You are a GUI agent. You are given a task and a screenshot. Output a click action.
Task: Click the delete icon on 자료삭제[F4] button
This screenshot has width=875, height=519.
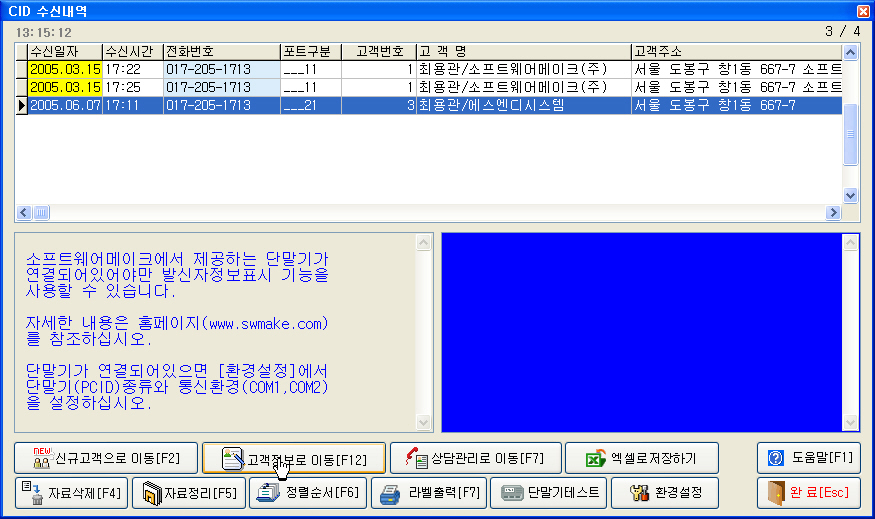click(32, 493)
